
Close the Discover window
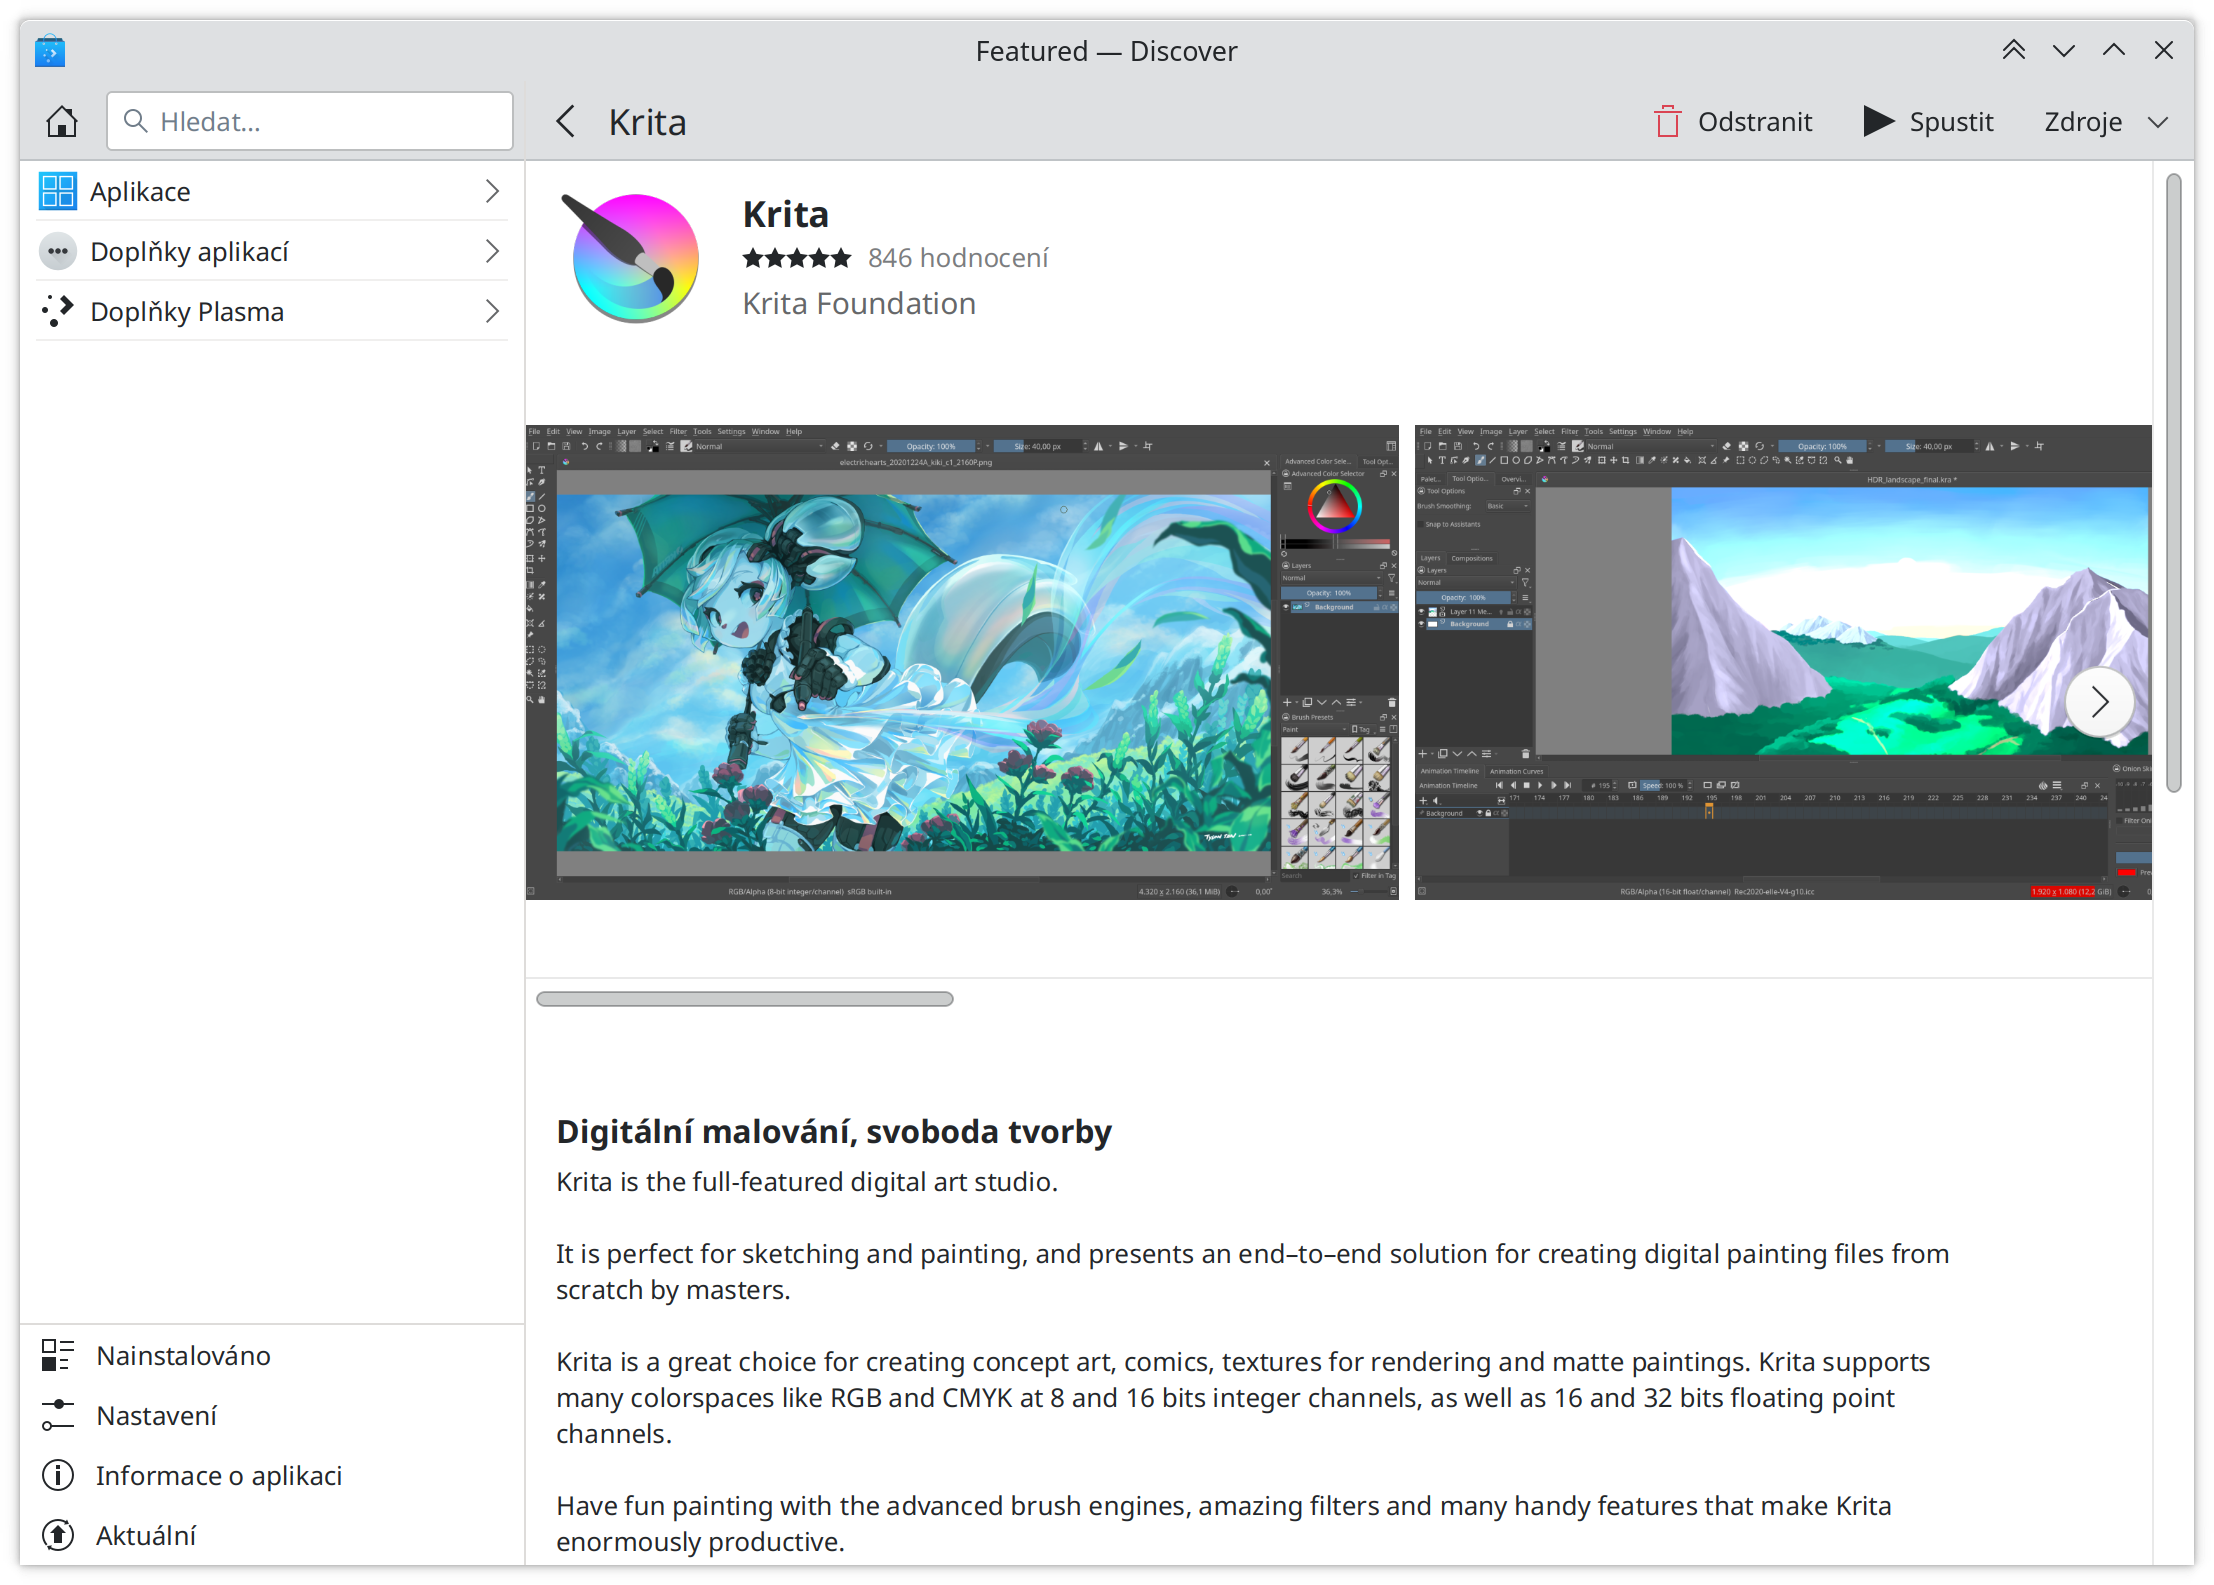(x=2163, y=50)
